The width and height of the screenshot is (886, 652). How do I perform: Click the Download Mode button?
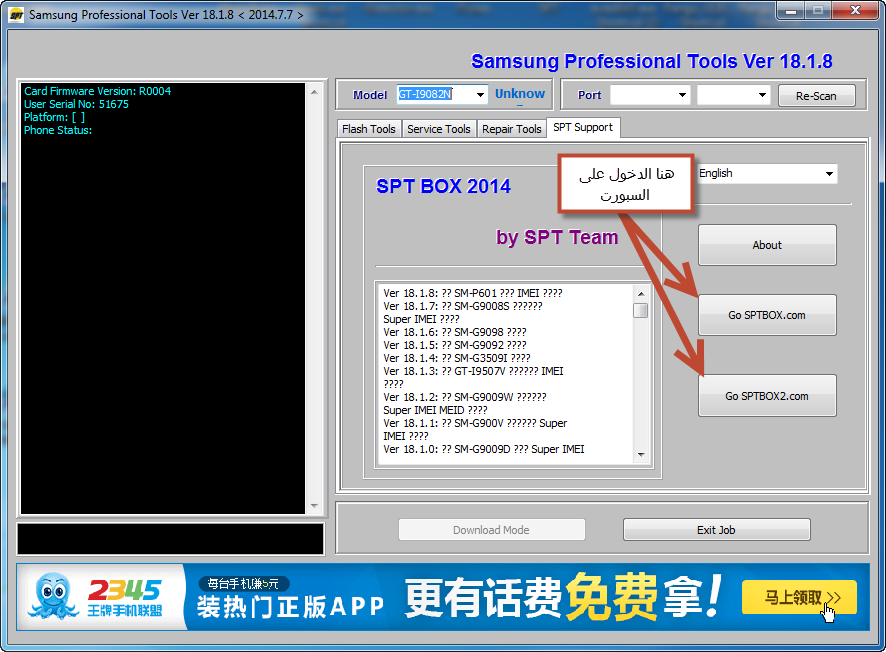(x=492, y=530)
